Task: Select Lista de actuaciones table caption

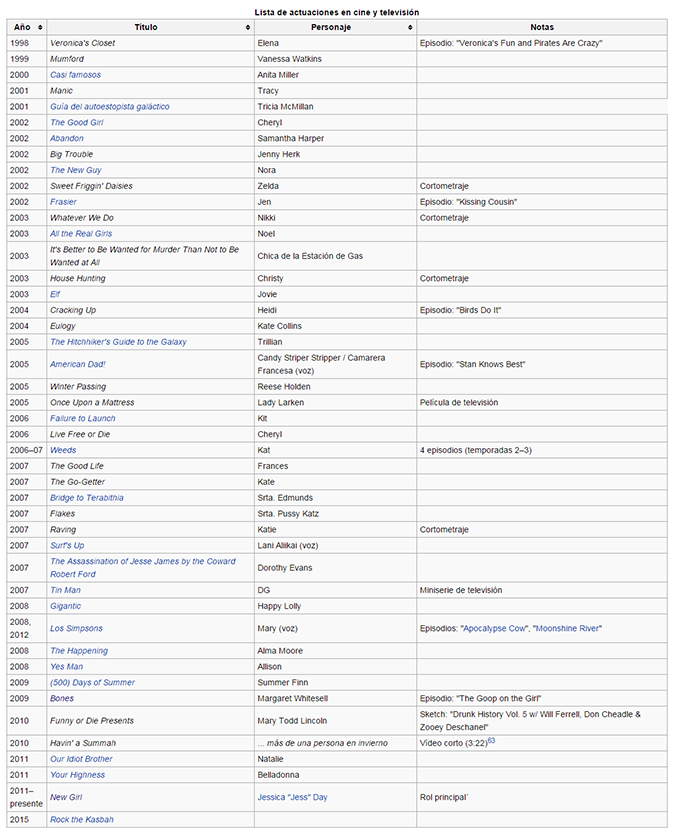Action: pyautogui.click(x=337, y=12)
